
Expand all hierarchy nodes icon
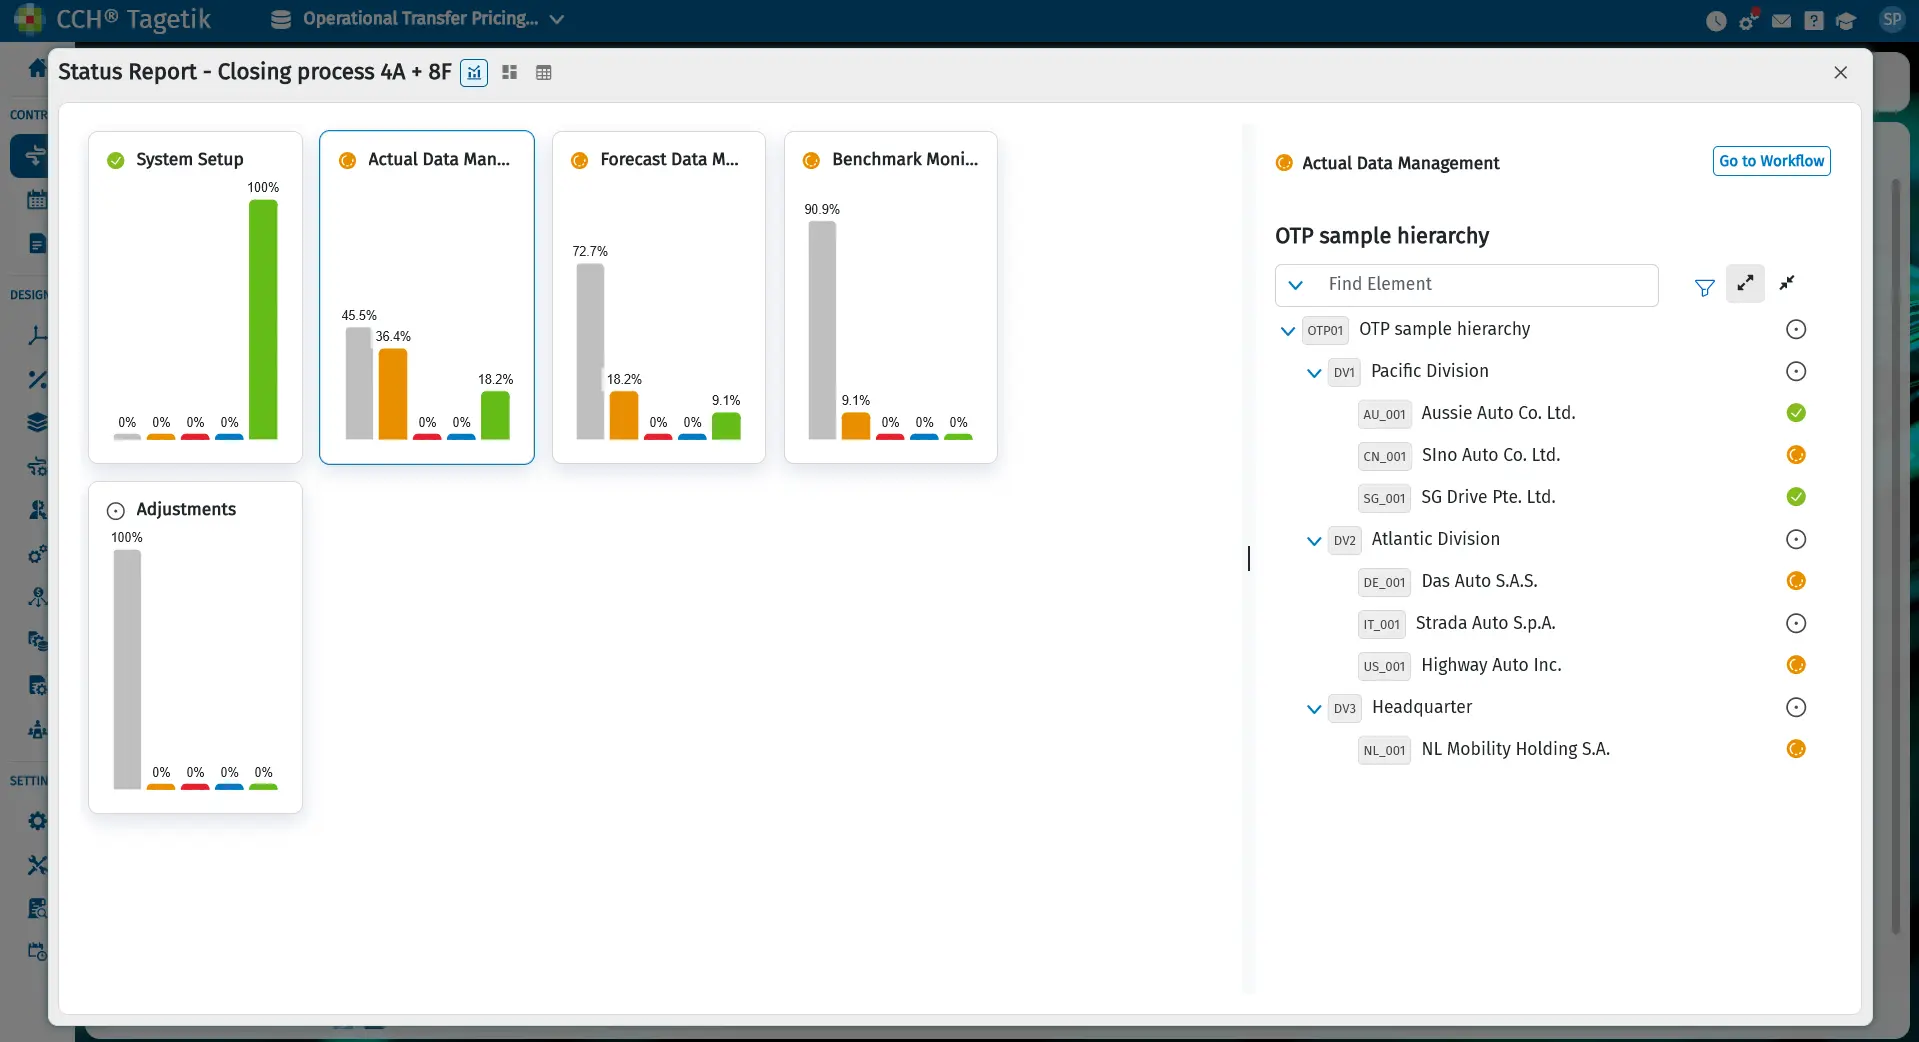(1745, 284)
